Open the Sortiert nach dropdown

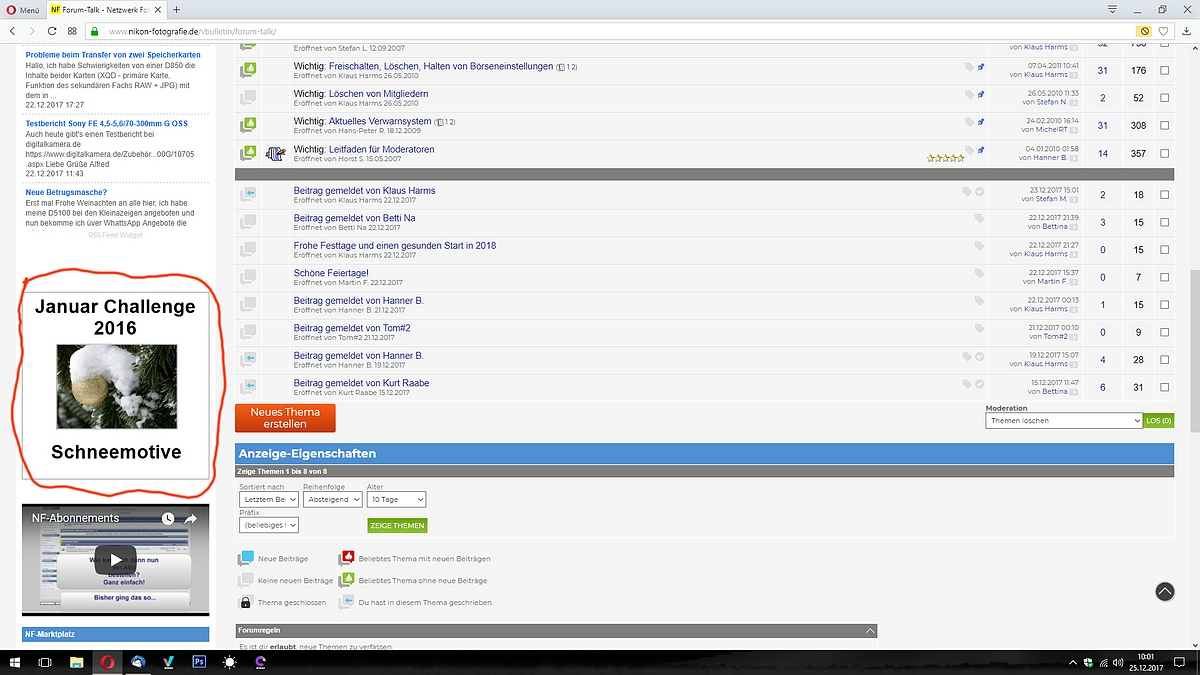(x=269, y=499)
